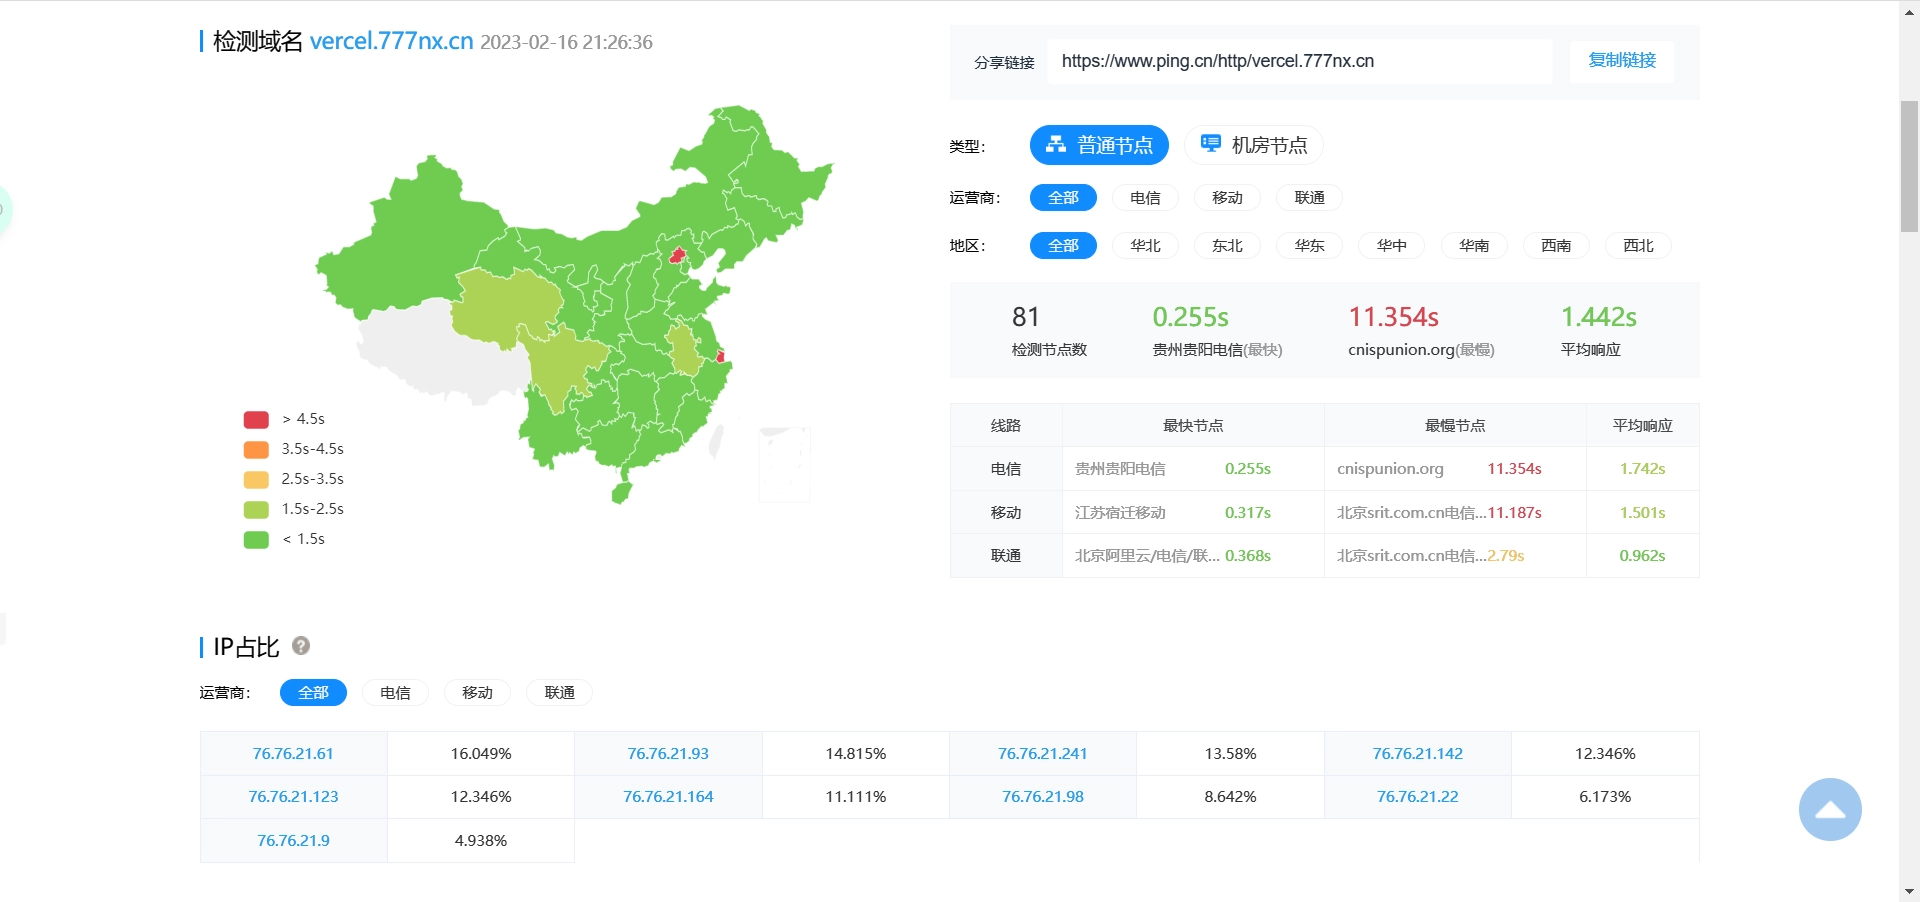
Task: Click the 复制链接 button
Action: 1622,61
